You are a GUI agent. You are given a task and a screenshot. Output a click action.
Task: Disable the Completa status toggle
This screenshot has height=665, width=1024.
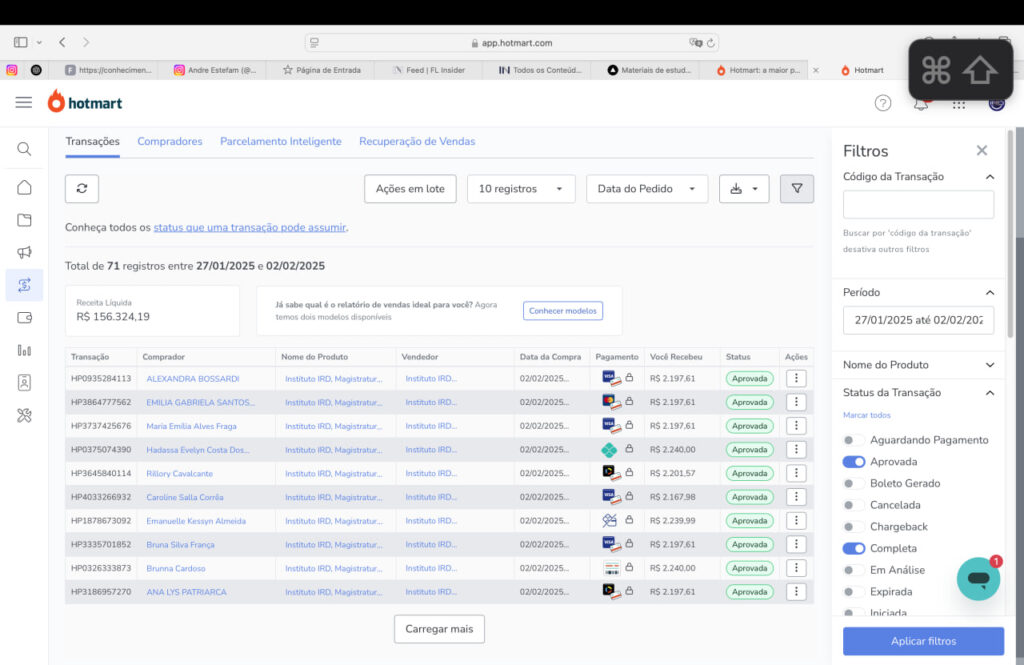click(x=854, y=549)
